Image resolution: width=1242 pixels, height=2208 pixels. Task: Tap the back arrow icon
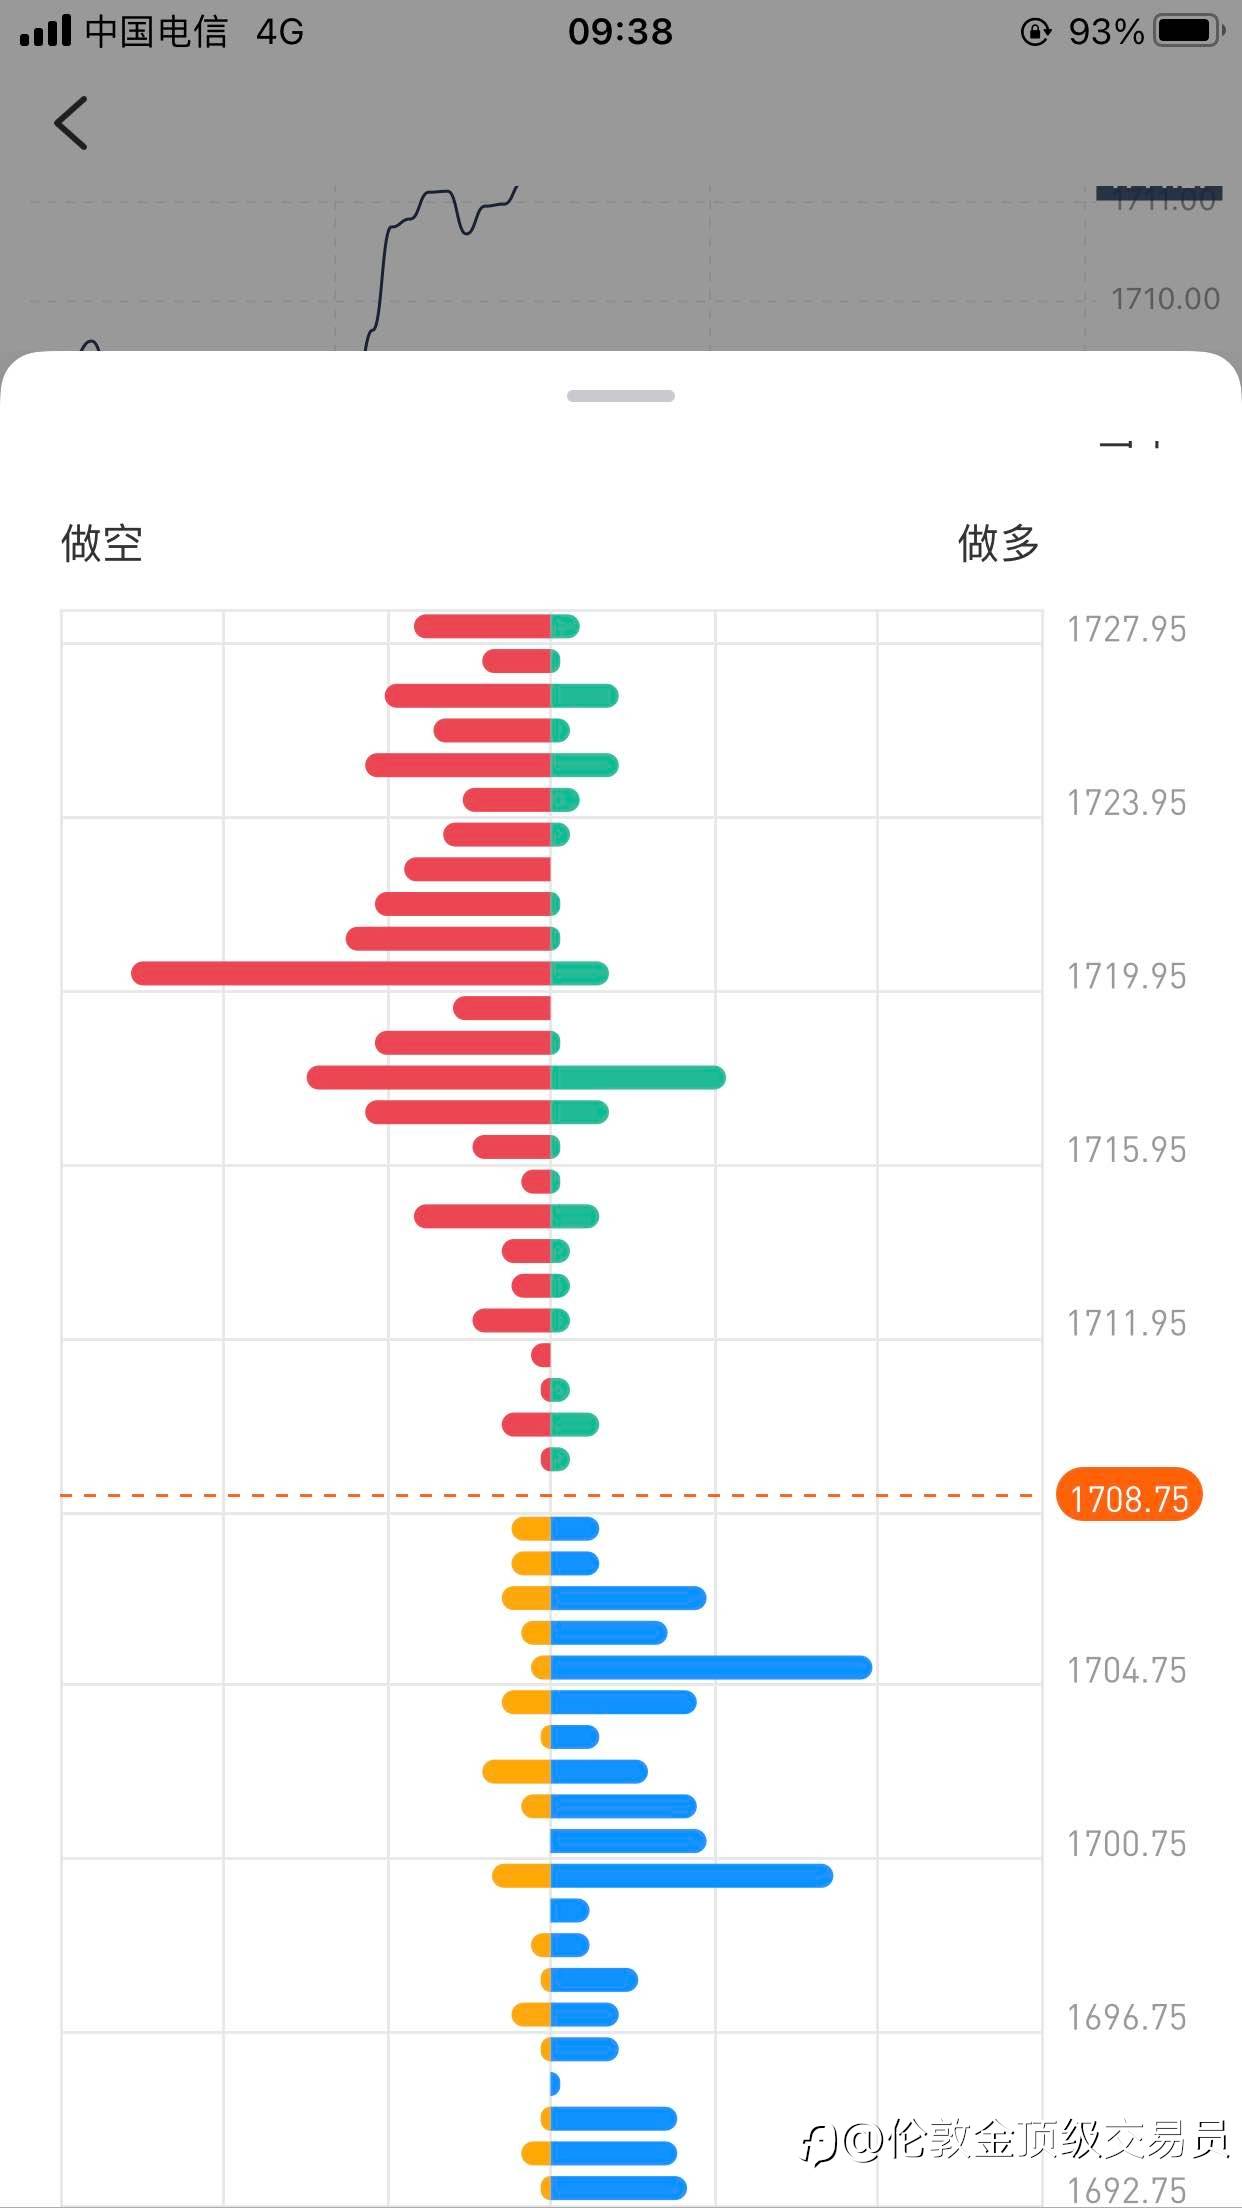pyautogui.click(x=71, y=123)
